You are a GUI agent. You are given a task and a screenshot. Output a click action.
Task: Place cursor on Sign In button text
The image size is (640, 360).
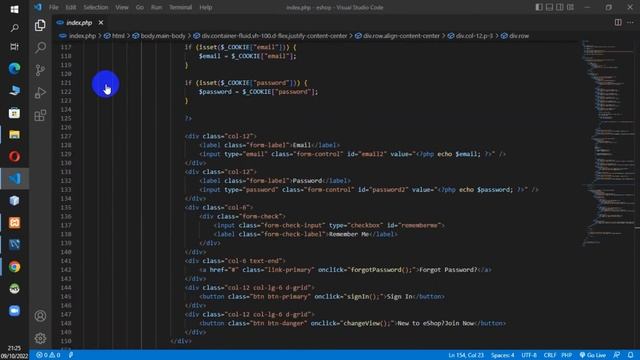pyautogui.click(x=400, y=297)
